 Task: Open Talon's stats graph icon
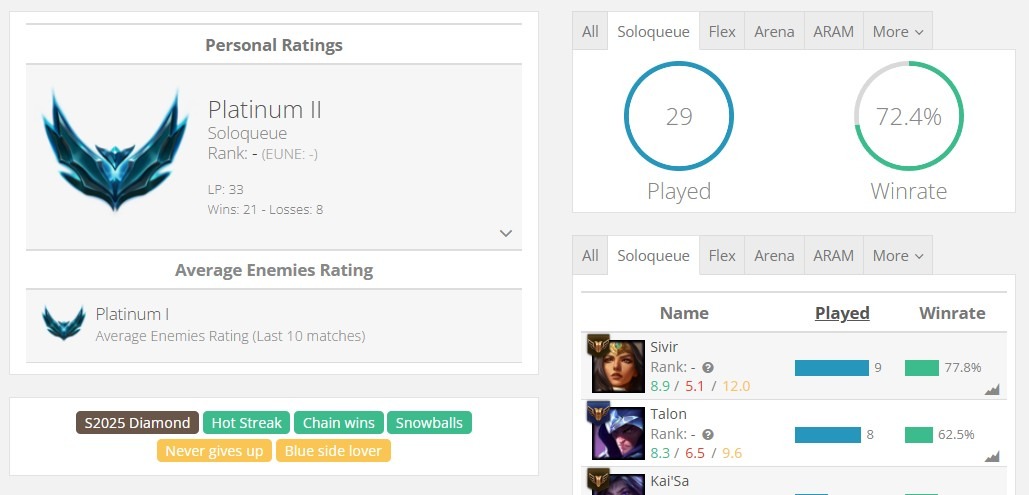click(992, 456)
